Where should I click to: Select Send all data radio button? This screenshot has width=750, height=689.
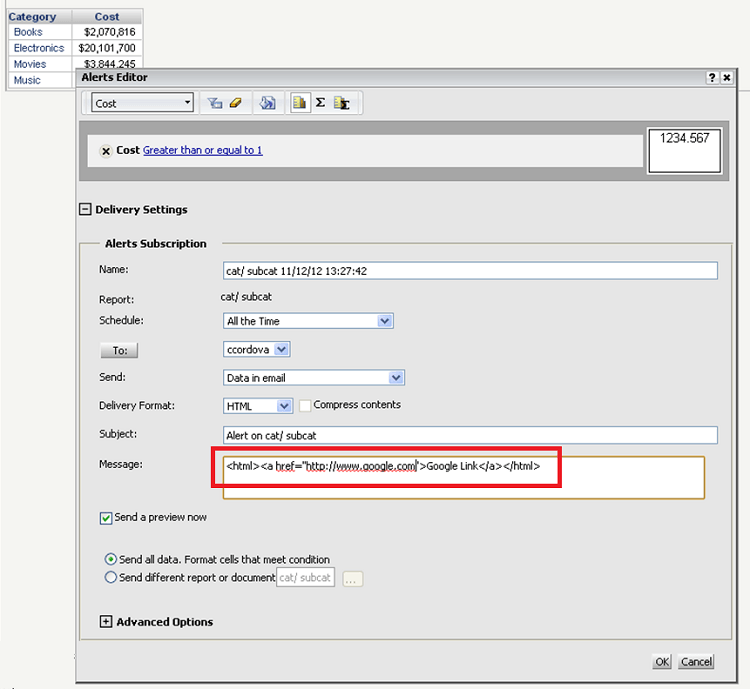click(110, 560)
